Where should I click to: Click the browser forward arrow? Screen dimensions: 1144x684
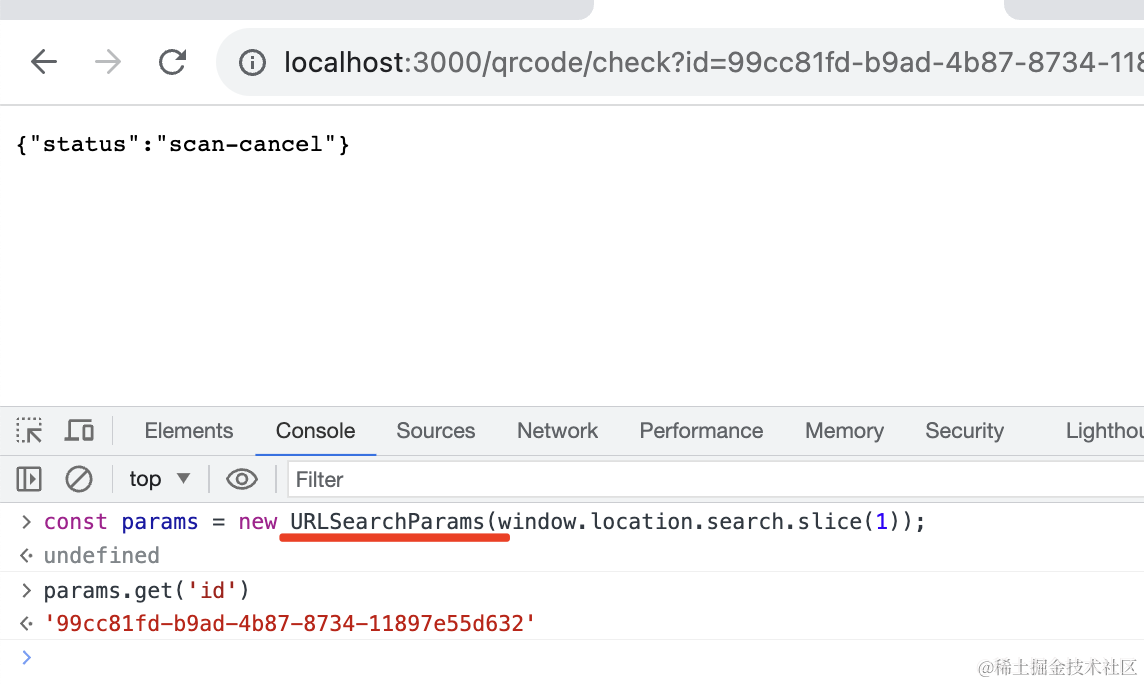[x=107, y=62]
